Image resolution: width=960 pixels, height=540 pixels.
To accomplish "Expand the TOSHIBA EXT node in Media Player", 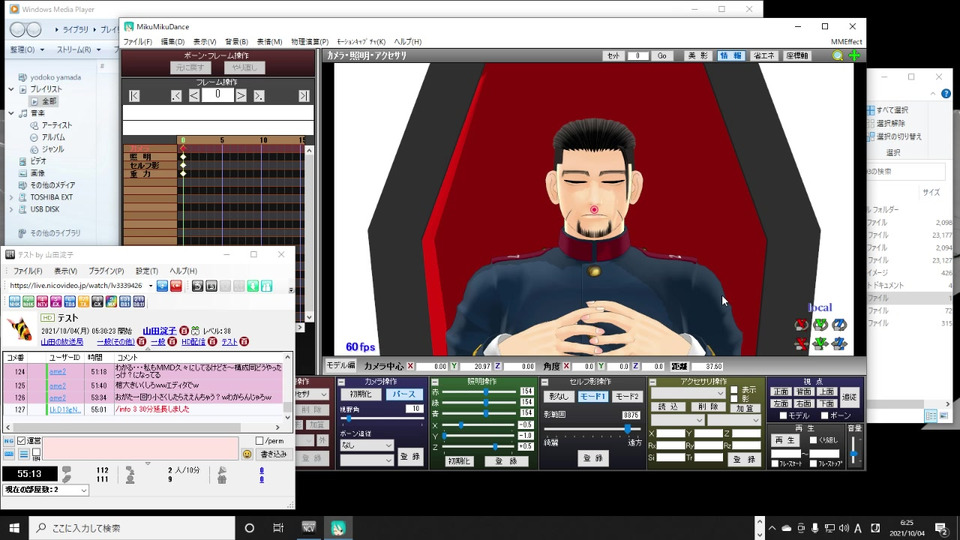I will (11, 197).
